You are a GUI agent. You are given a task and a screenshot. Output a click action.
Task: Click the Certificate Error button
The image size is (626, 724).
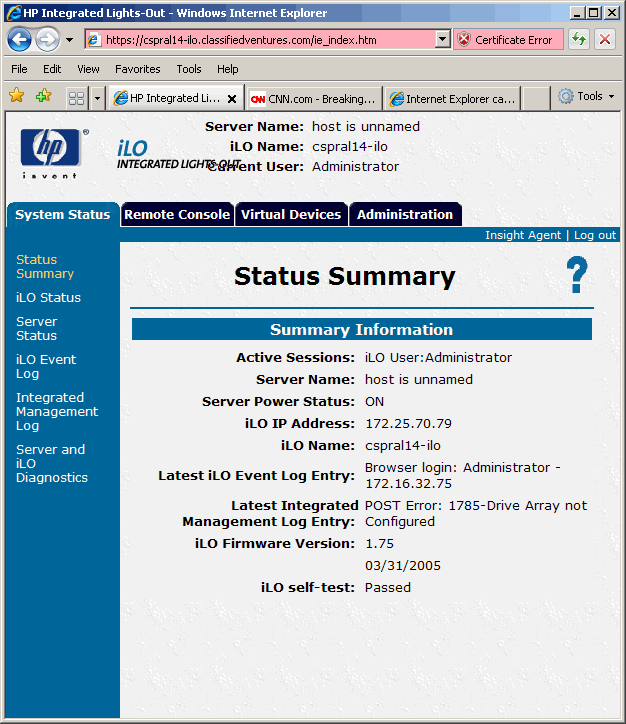(x=506, y=40)
